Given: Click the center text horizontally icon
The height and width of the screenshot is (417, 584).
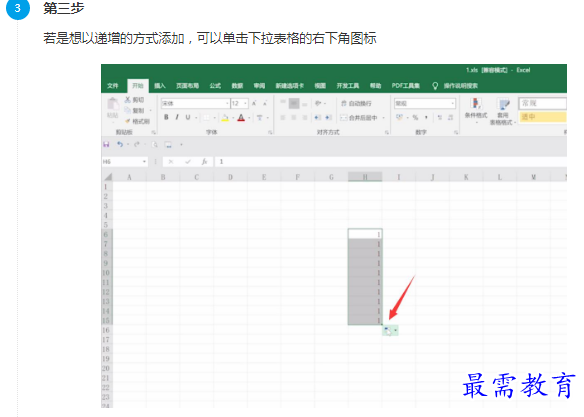Looking at the screenshot, I should tap(294, 118).
